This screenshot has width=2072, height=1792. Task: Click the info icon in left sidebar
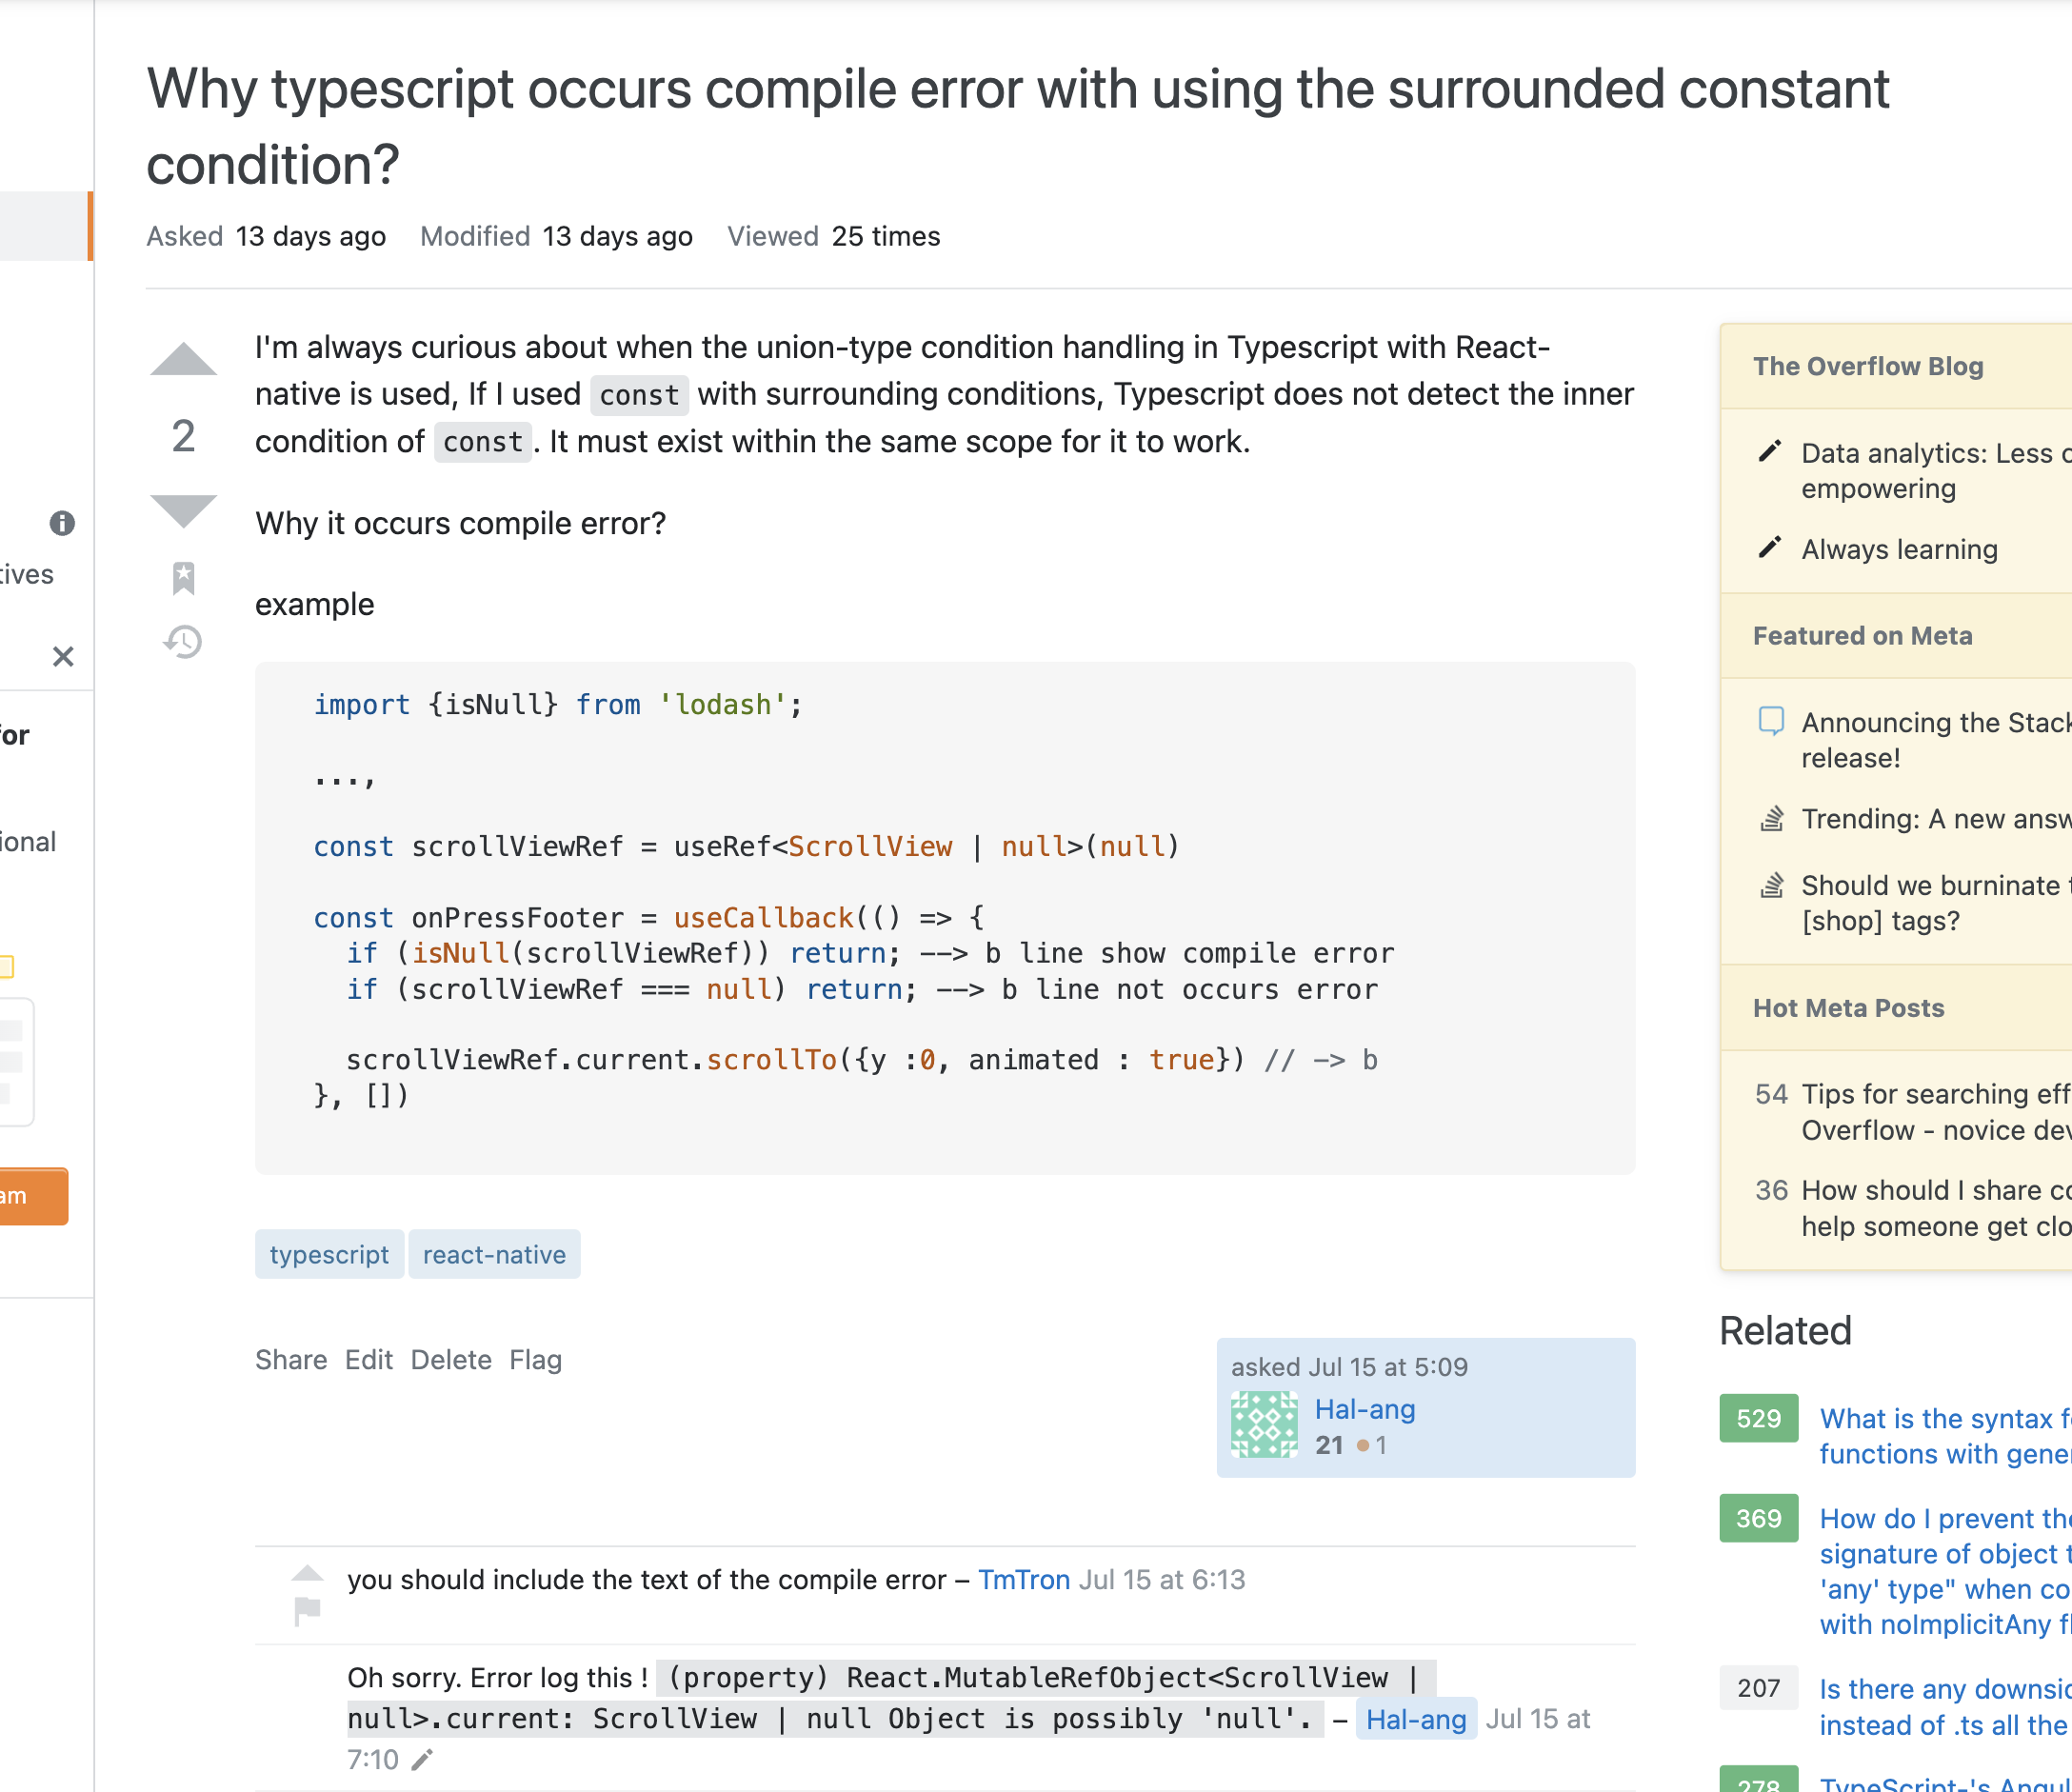[62, 523]
